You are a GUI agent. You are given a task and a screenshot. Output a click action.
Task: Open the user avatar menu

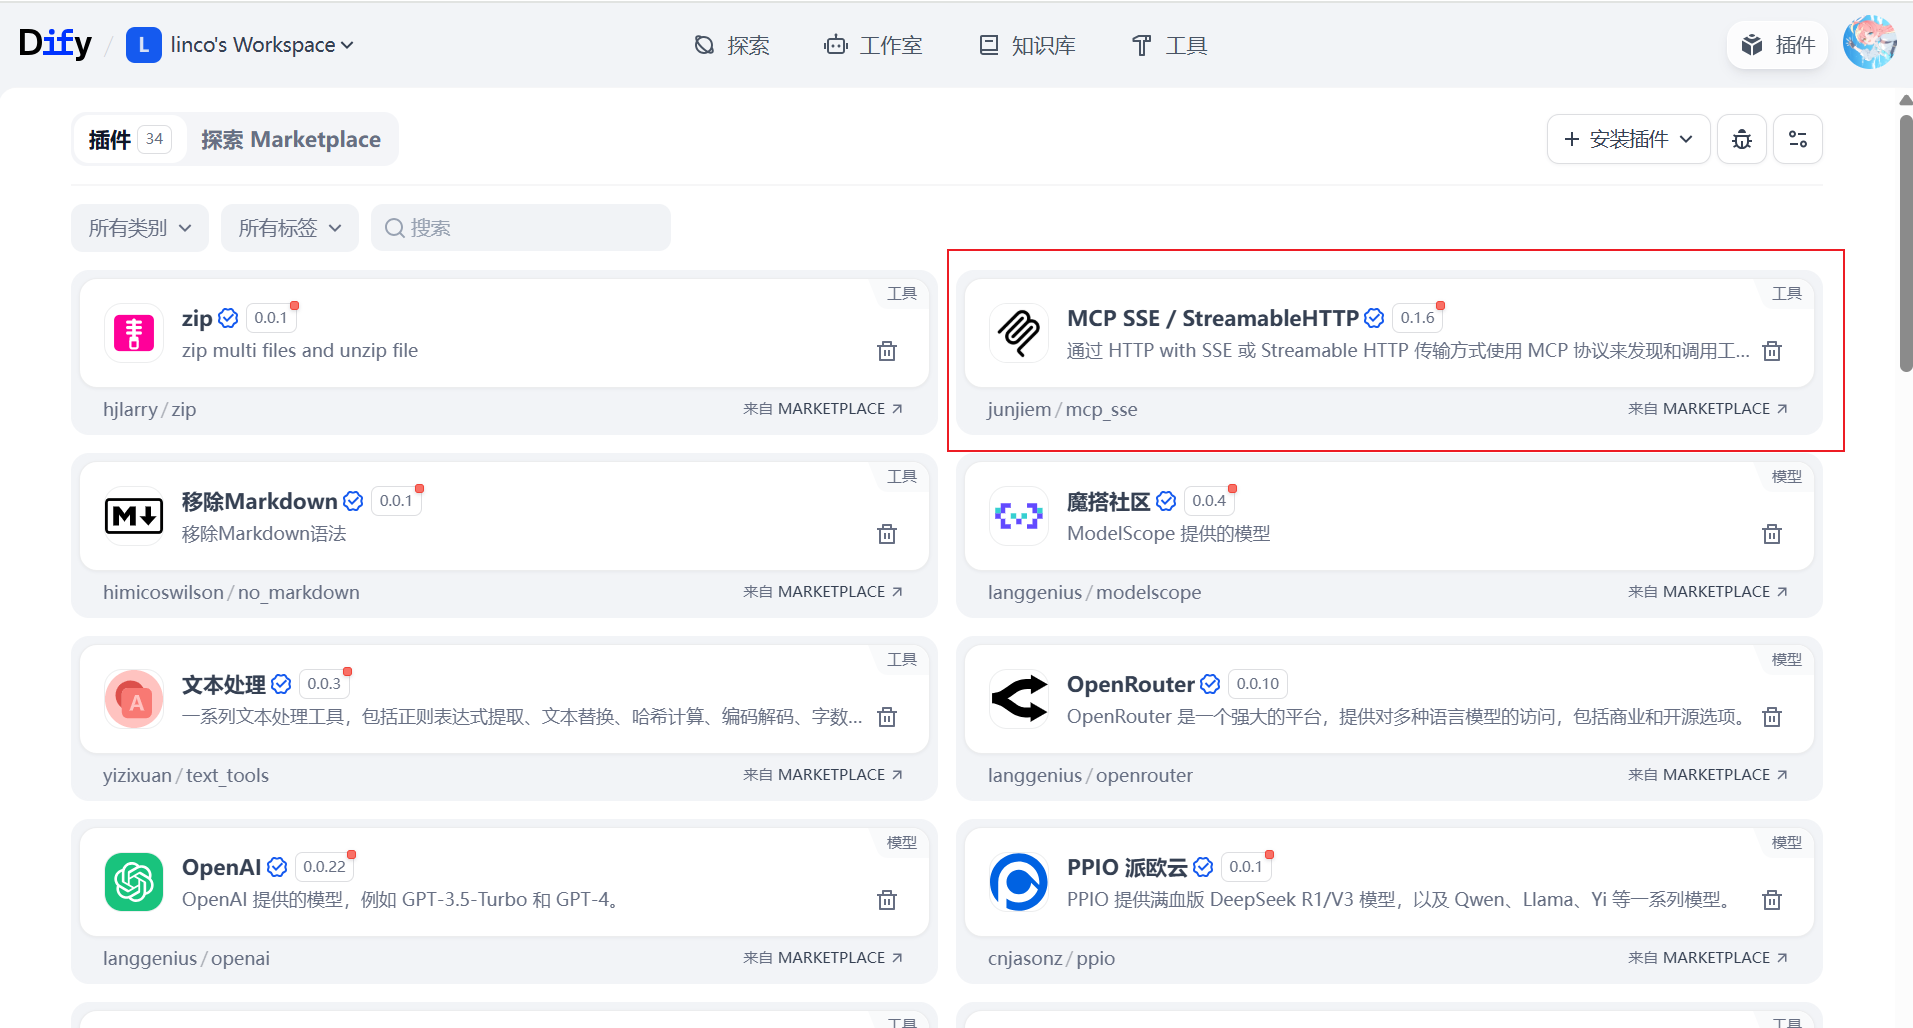(x=1869, y=44)
